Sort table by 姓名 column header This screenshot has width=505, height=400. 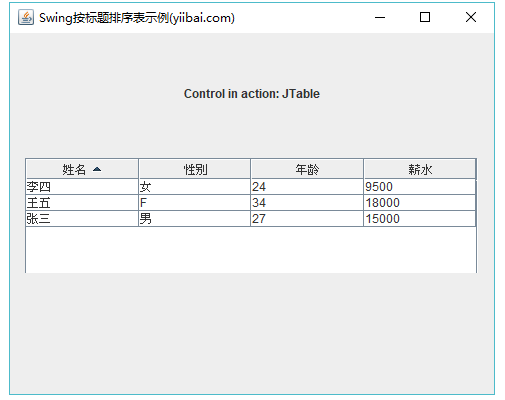pos(82,169)
